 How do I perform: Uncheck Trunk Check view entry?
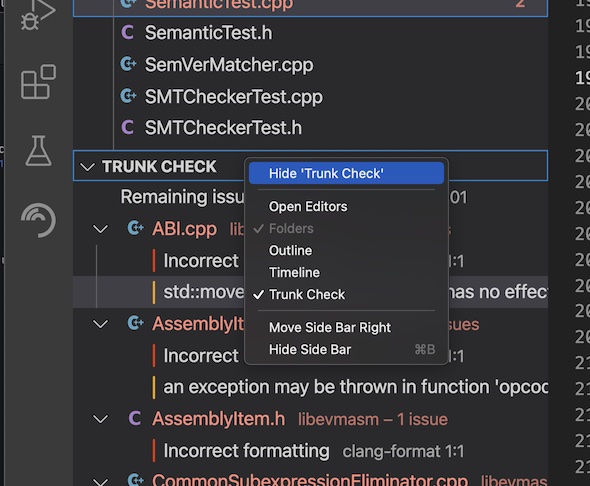346,295
